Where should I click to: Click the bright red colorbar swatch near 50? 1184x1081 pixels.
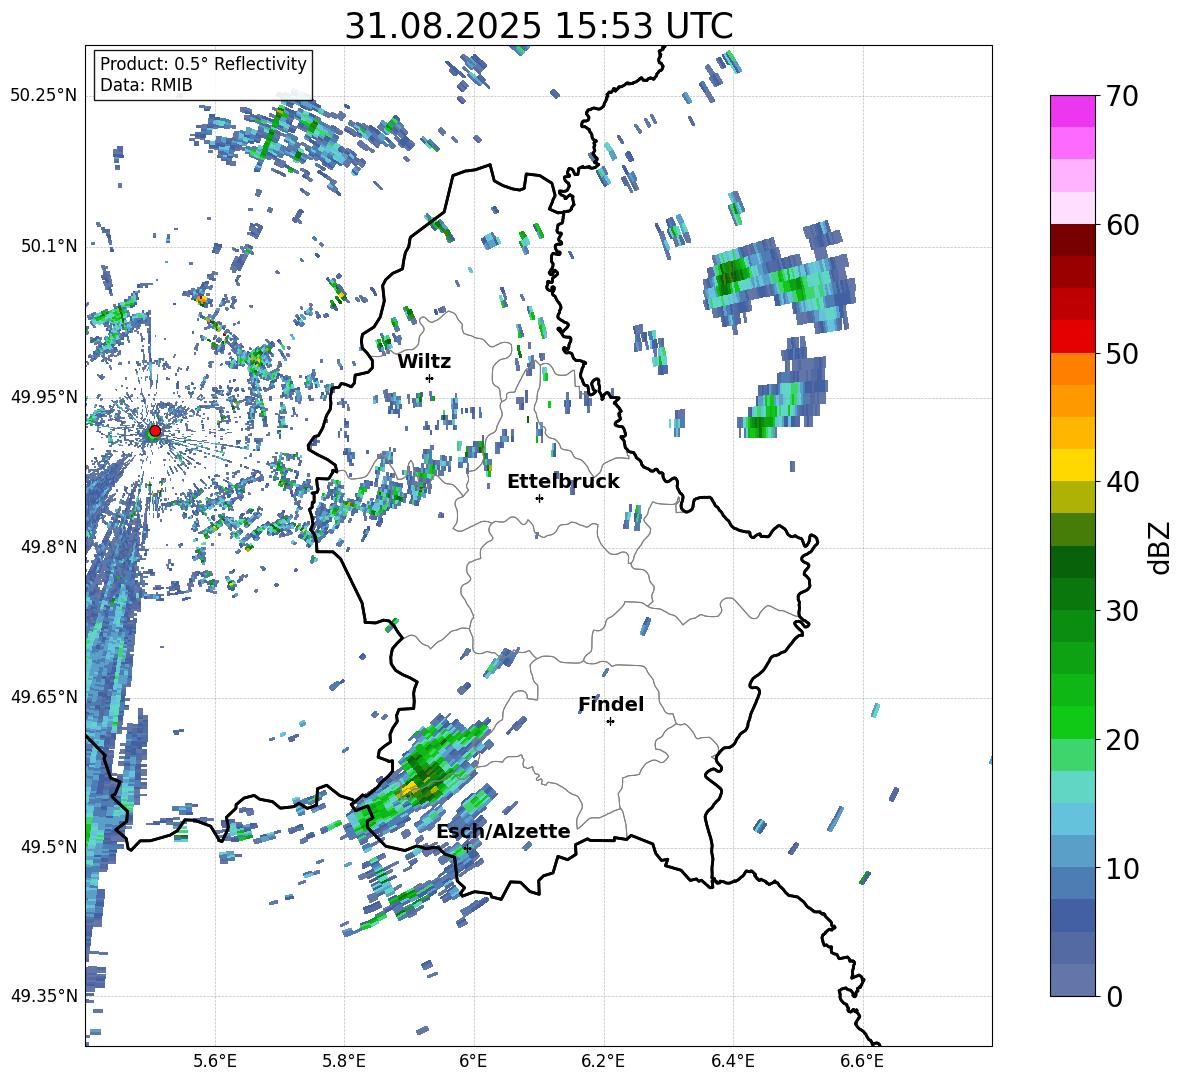pos(1072,337)
